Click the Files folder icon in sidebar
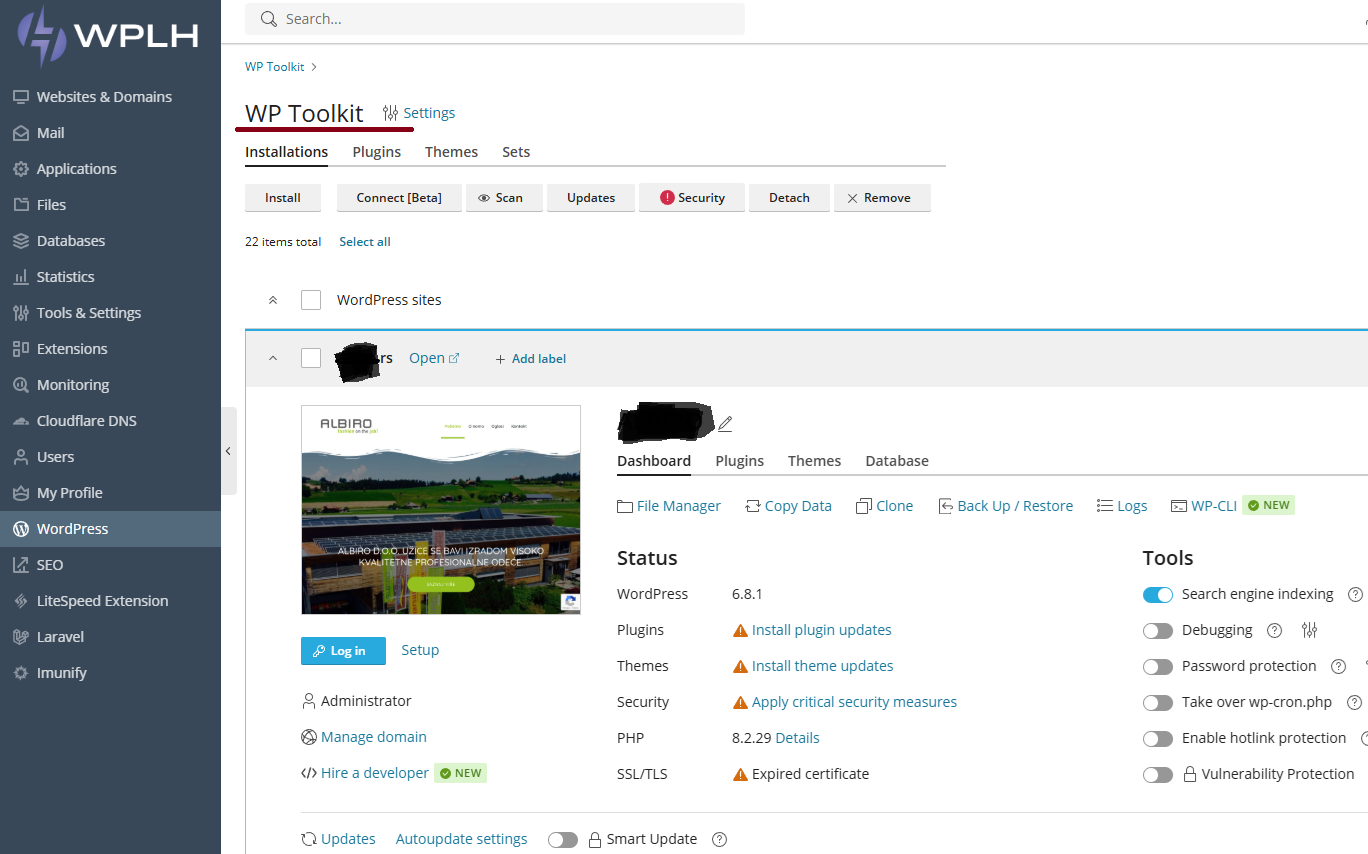 20,205
